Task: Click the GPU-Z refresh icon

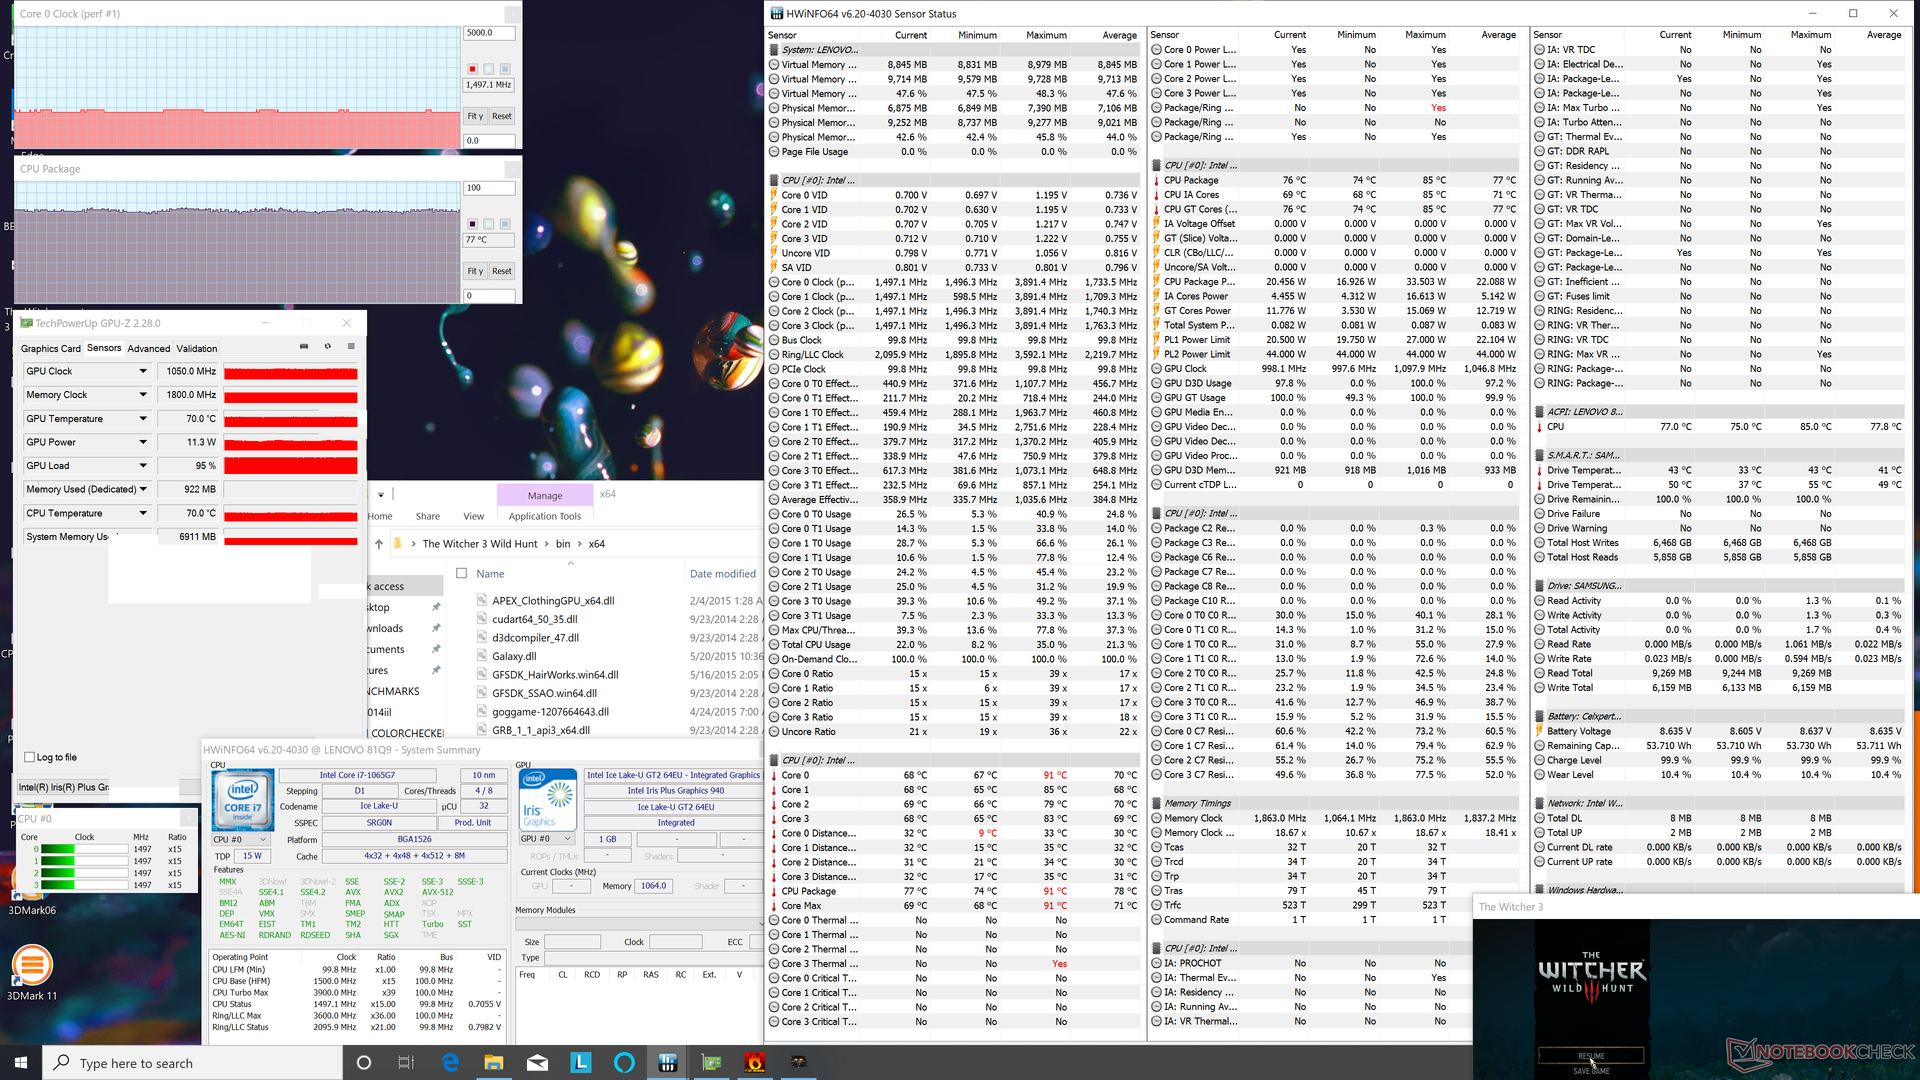Action: click(x=327, y=347)
